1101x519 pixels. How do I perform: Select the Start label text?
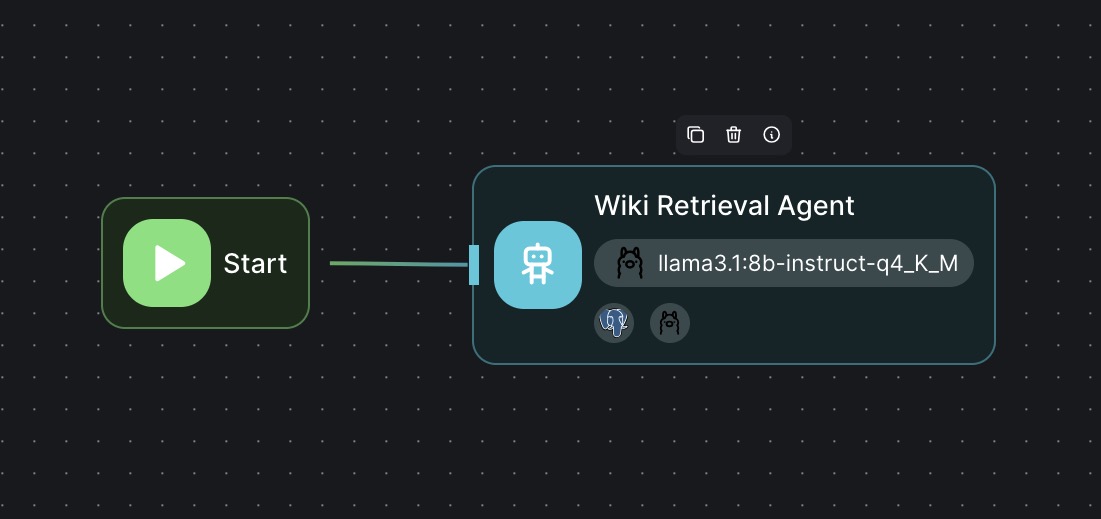click(255, 263)
